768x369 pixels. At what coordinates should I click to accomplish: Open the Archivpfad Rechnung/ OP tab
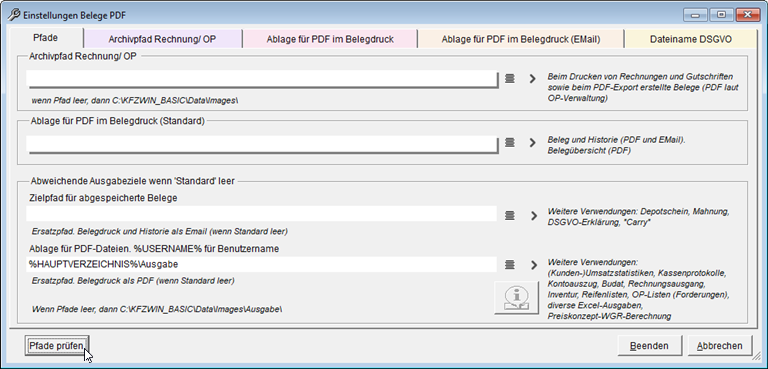[x=162, y=39]
